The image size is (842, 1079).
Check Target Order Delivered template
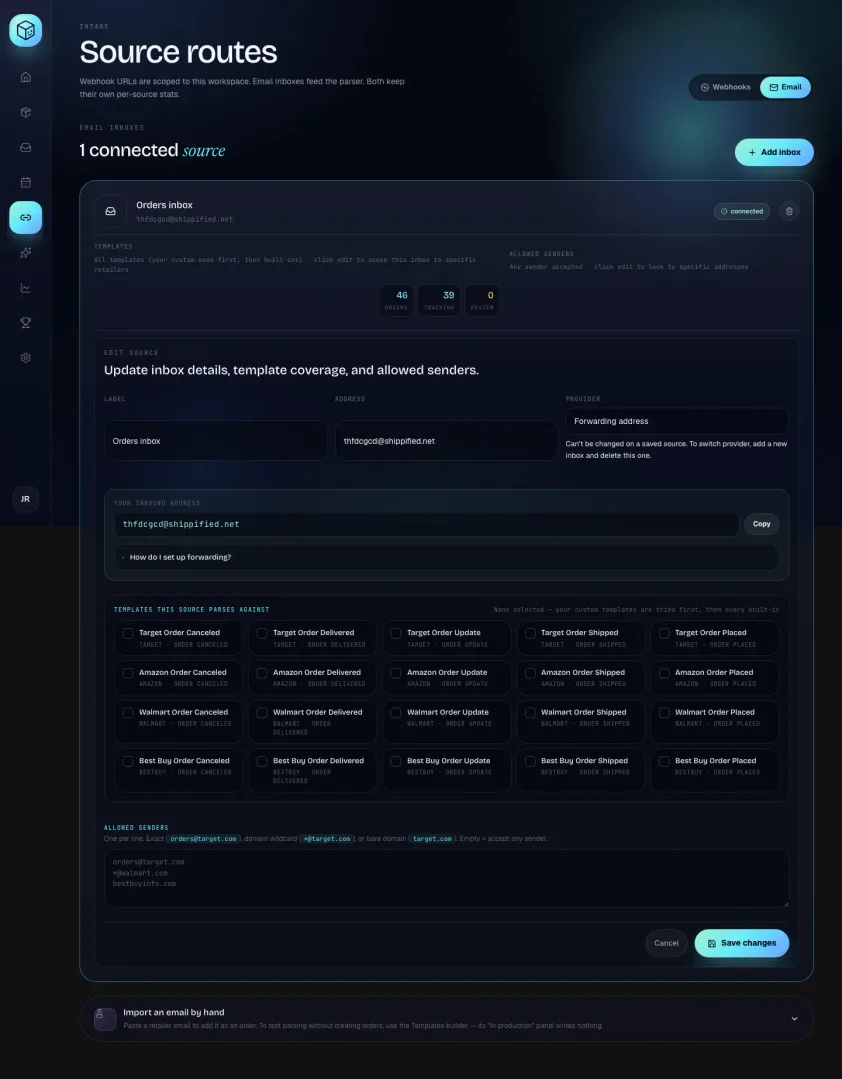pos(262,633)
